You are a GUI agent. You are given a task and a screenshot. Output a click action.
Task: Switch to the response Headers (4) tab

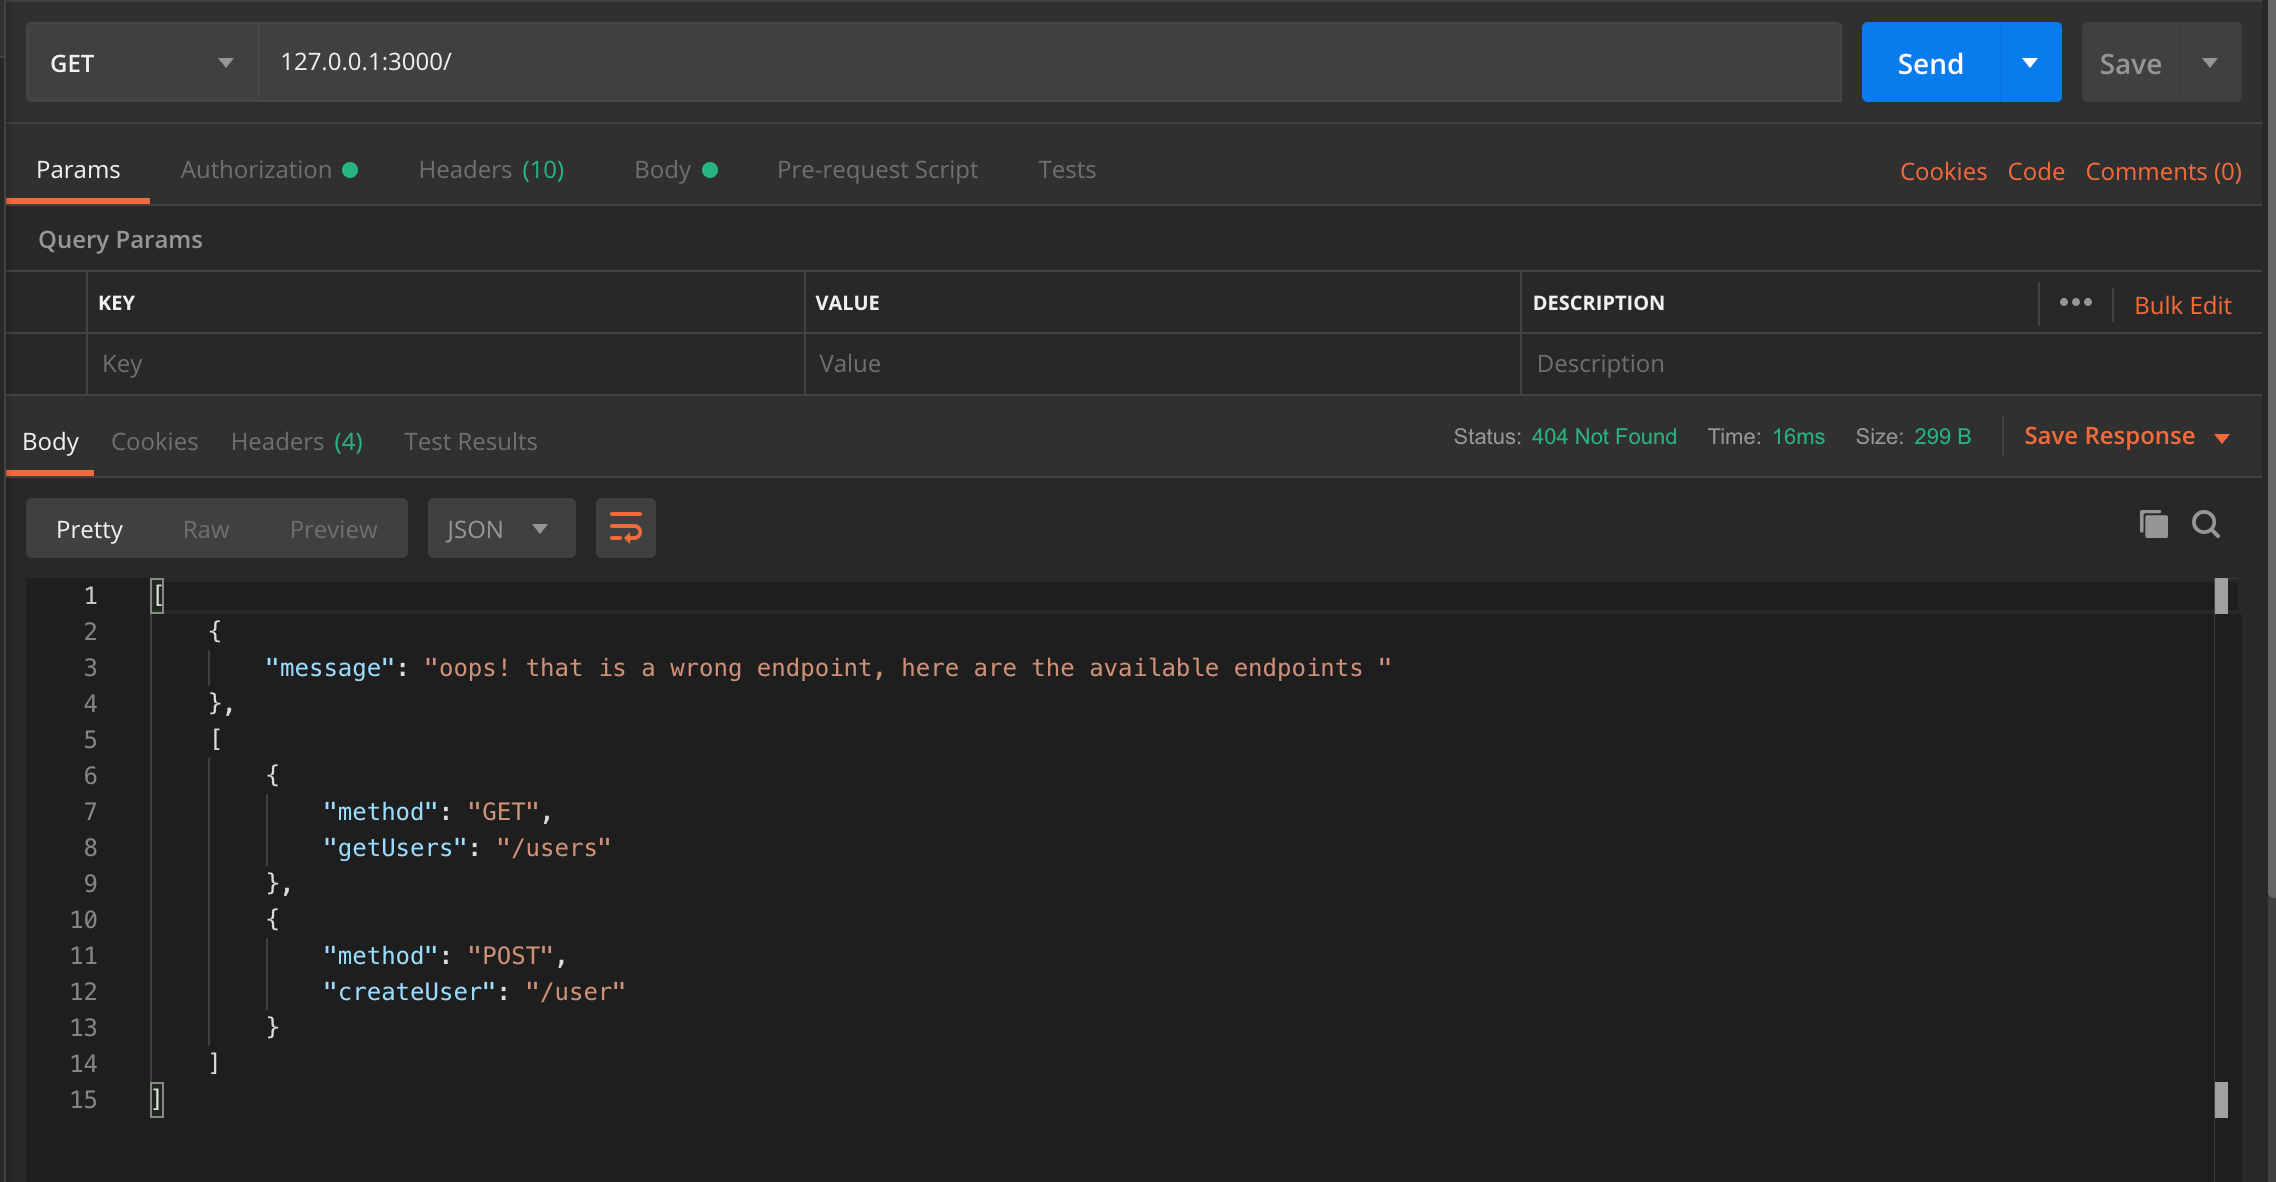click(297, 441)
